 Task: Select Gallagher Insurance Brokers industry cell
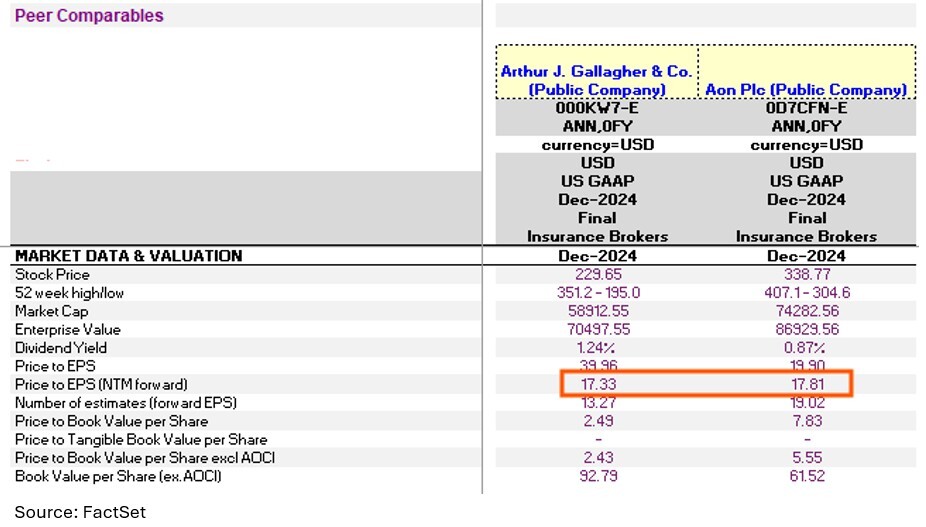pos(597,236)
